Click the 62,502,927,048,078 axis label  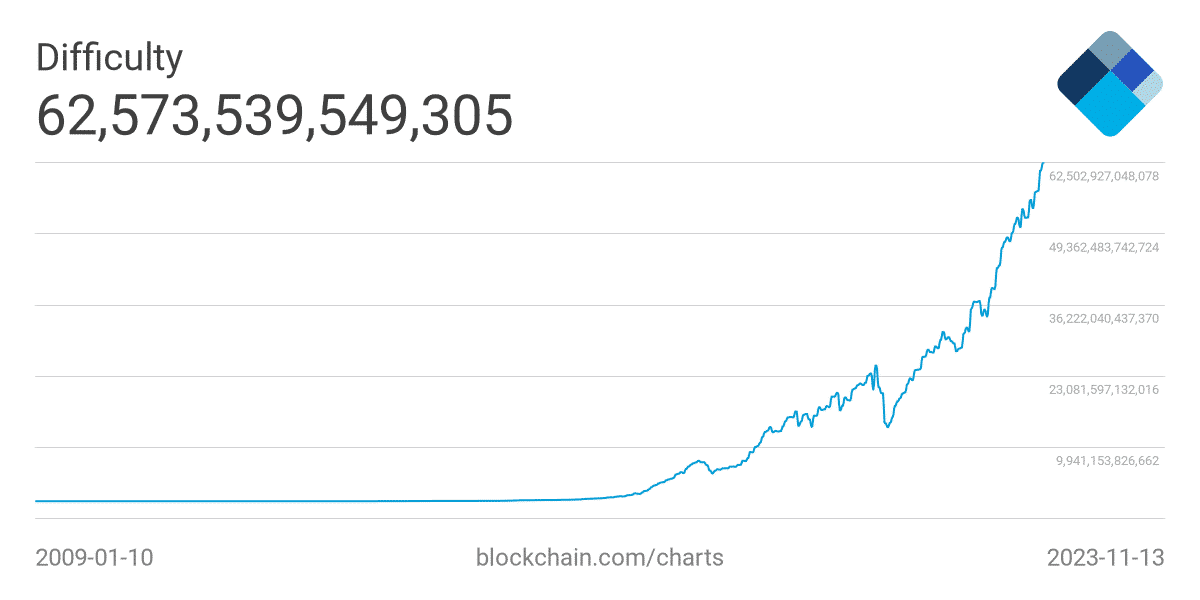[1104, 176]
